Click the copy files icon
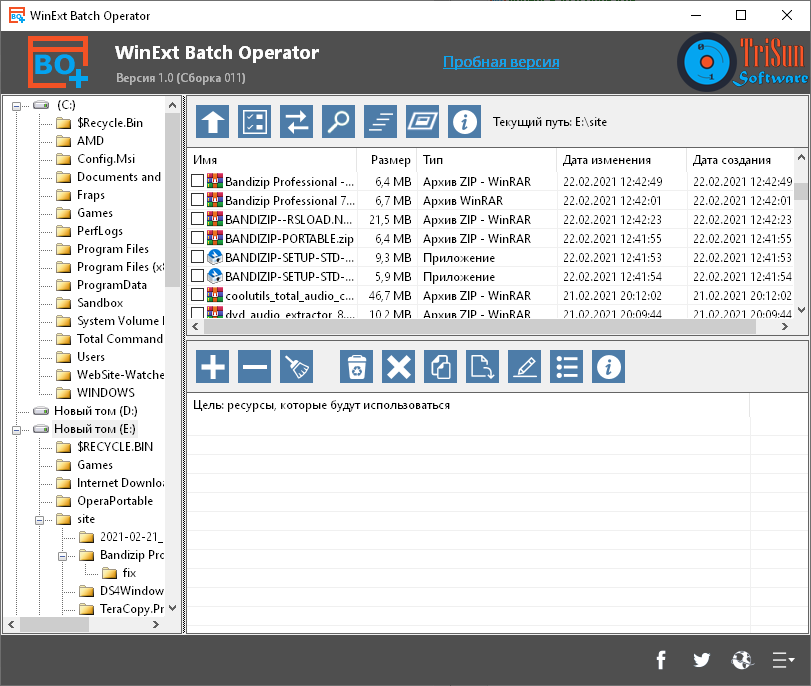 coord(440,366)
